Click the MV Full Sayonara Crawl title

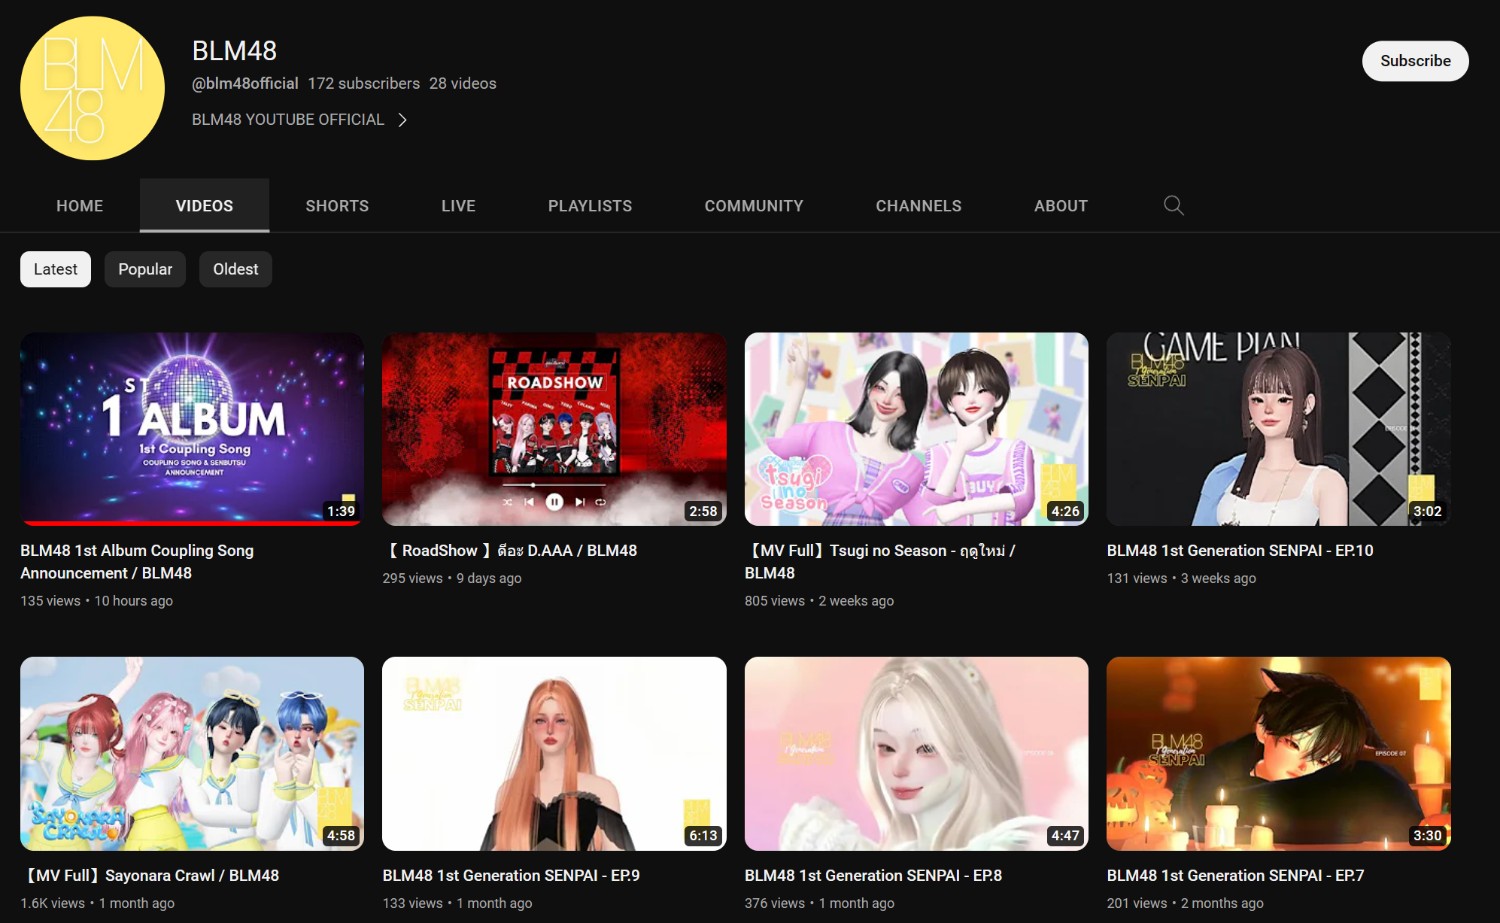click(x=150, y=876)
